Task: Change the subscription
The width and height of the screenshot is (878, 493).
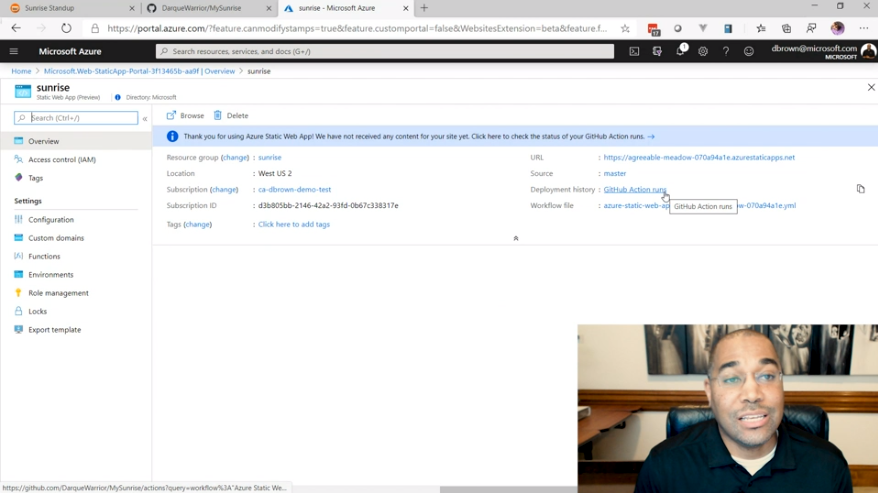Action: (224, 189)
